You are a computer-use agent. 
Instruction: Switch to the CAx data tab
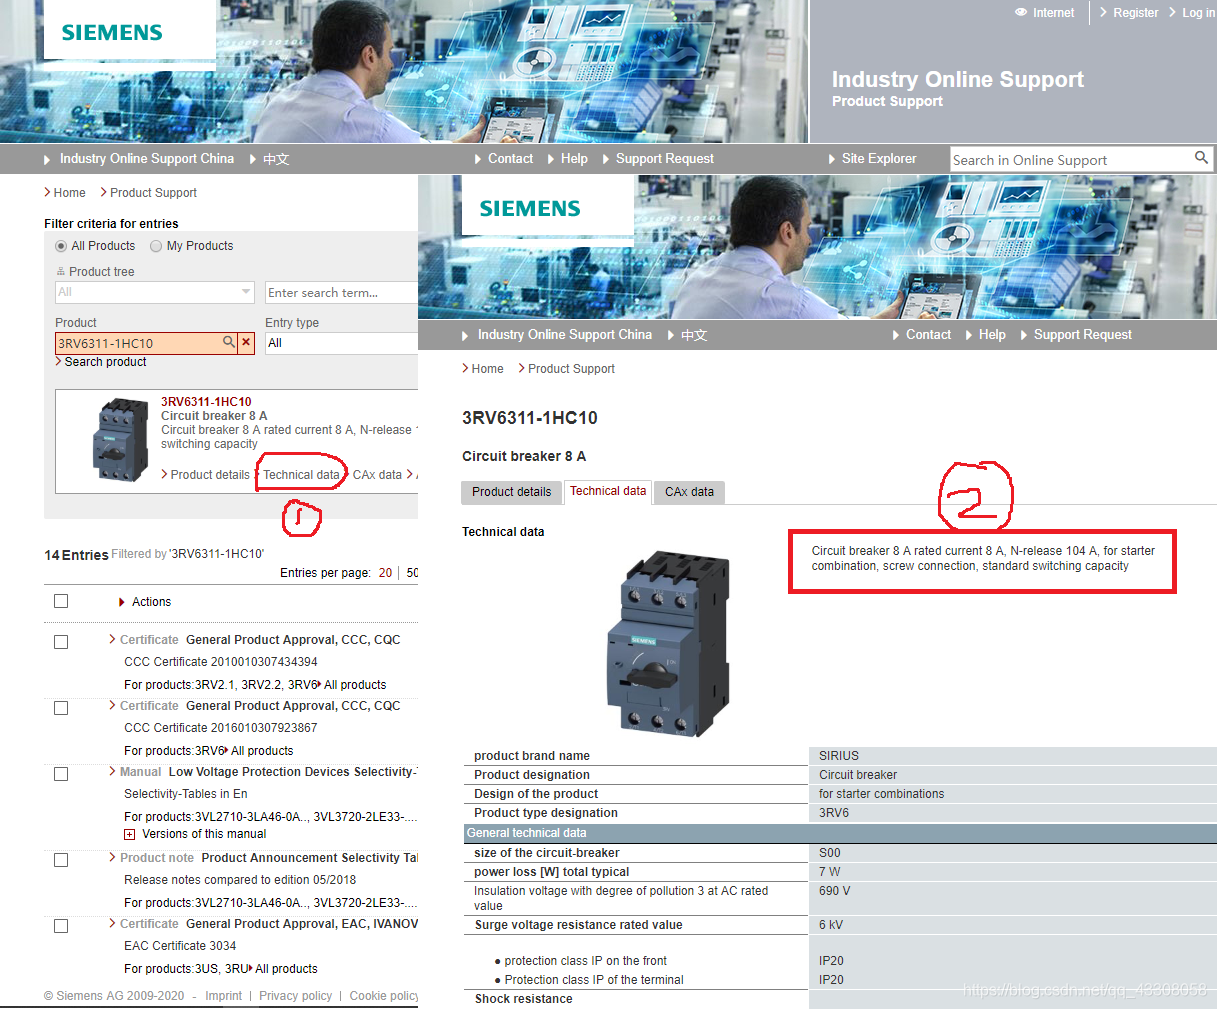pos(689,492)
